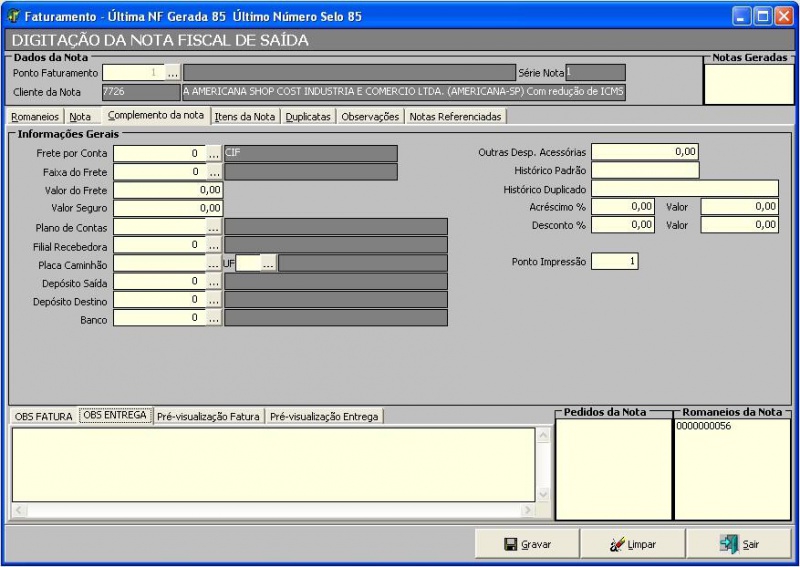Open Depósito Destino lookup button
The width and height of the screenshot is (800, 567).
[x=214, y=300]
